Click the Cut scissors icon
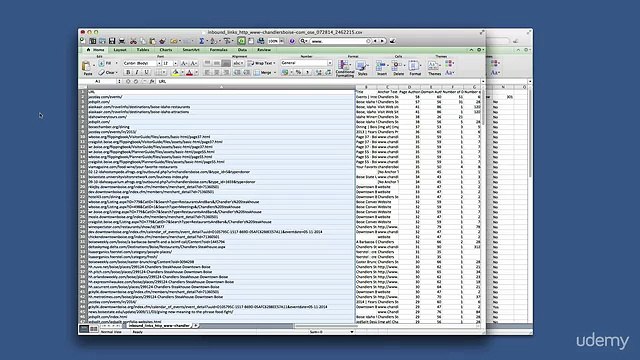 pyautogui.click(x=133, y=41)
